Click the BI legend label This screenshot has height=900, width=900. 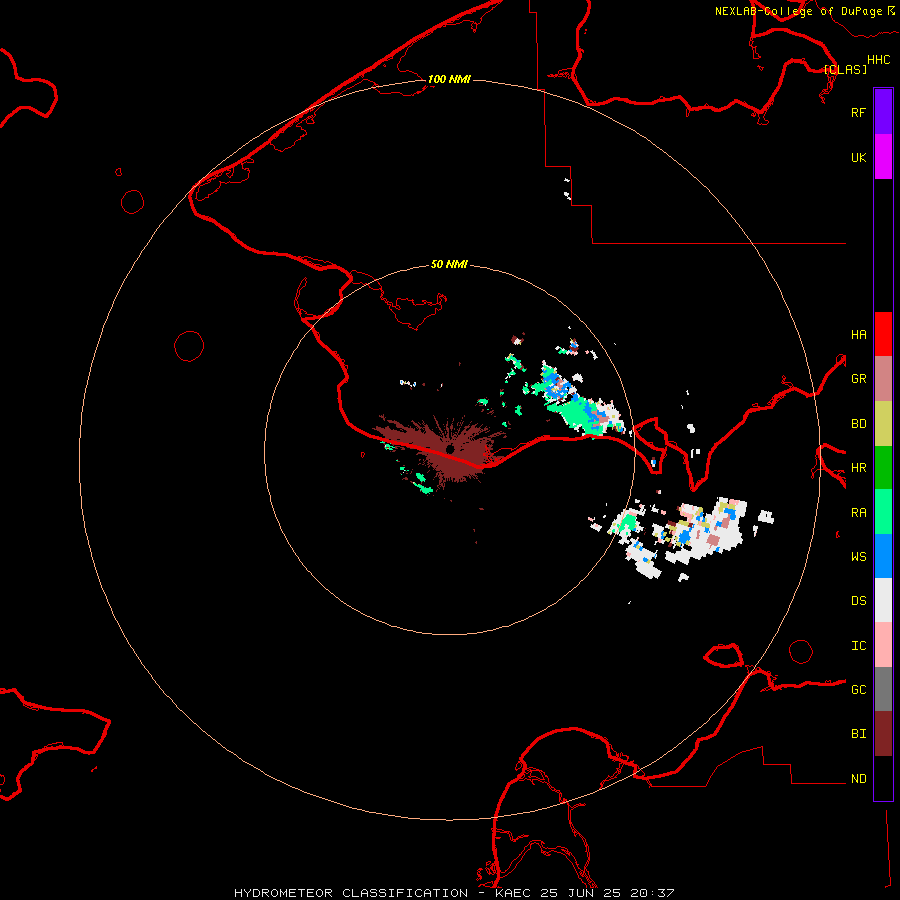pos(859,734)
